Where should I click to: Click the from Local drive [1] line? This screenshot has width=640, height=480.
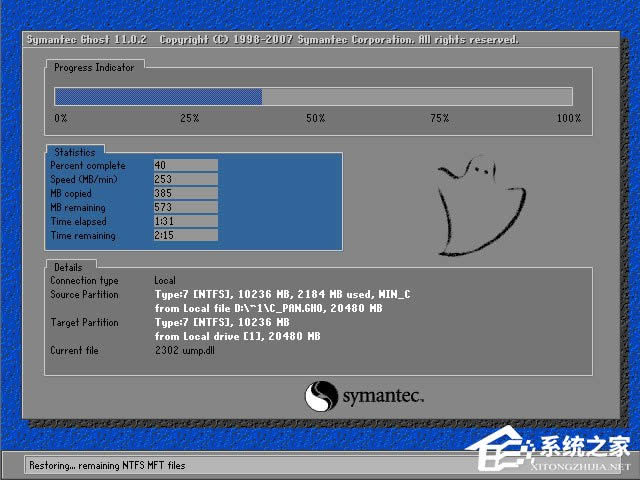[238, 336]
